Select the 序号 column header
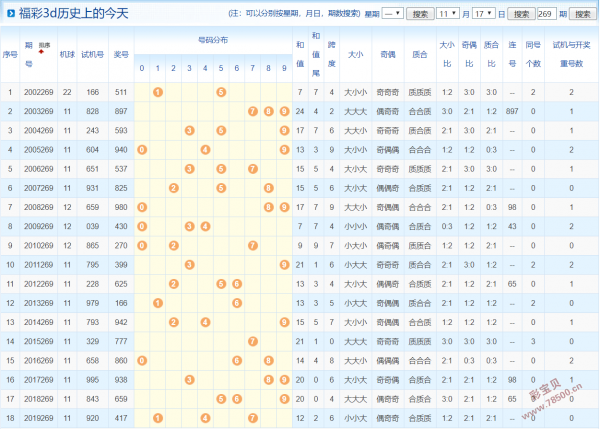 tap(10, 54)
